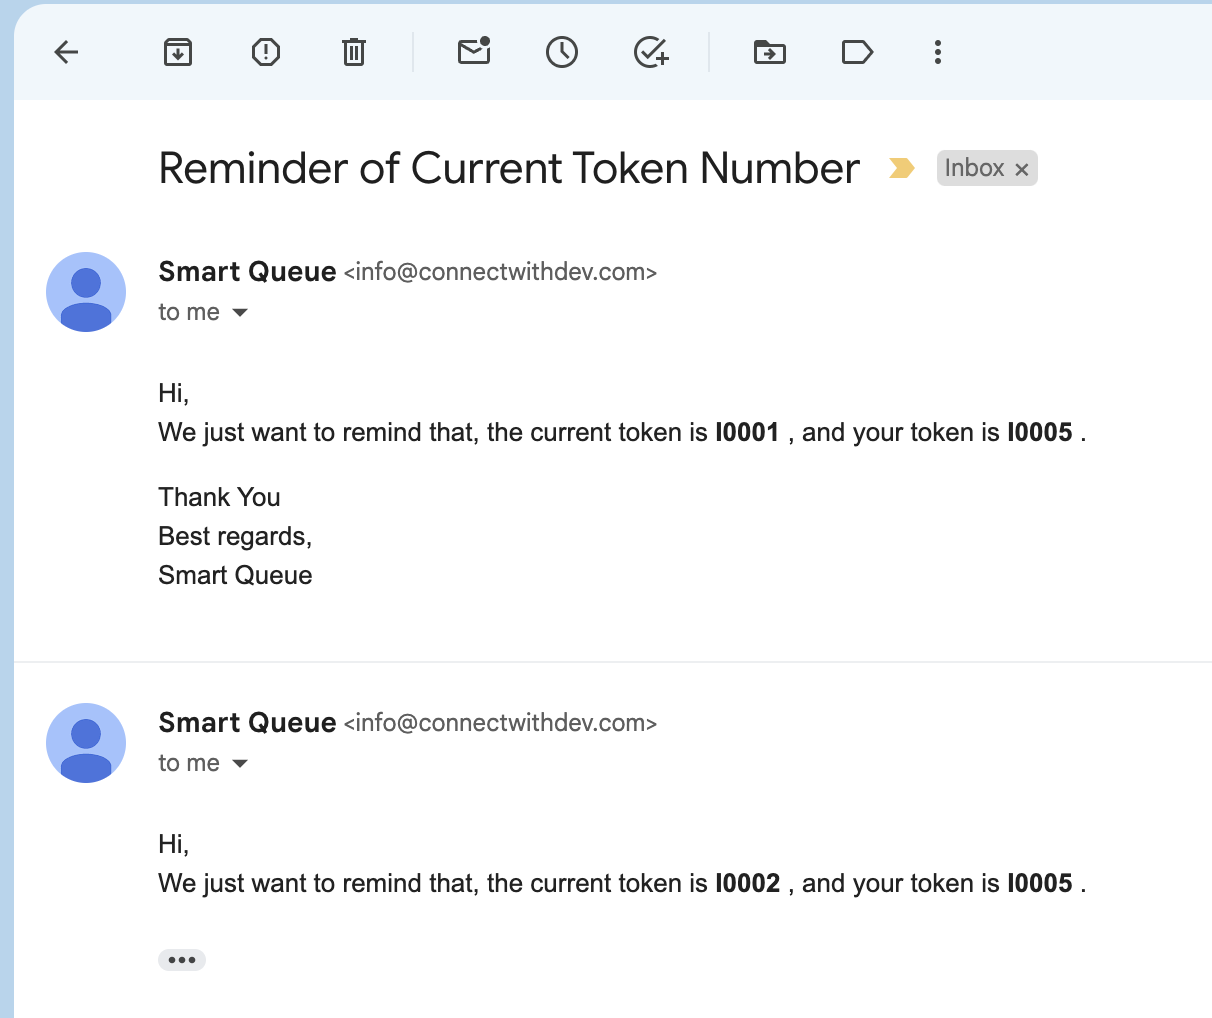
Task: Expand recipient details on first message
Action: click(x=240, y=313)
